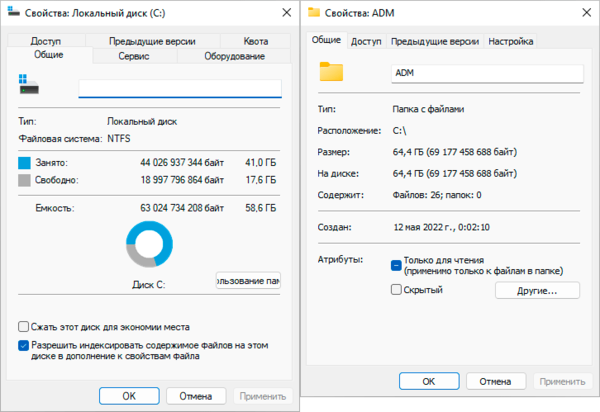The height and width of the screenshot is (412, 600).
Task: Click the ADM folder name field
Action: click(488, 73)
